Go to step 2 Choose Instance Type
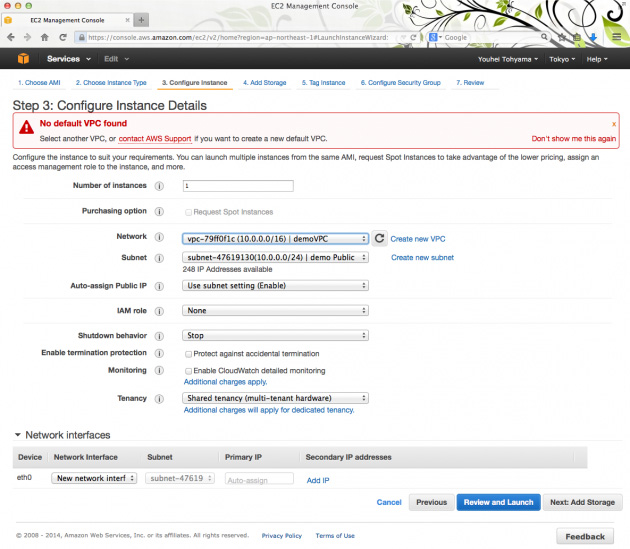The width and height of the screenshot is (630, 549). pos(111,82)
